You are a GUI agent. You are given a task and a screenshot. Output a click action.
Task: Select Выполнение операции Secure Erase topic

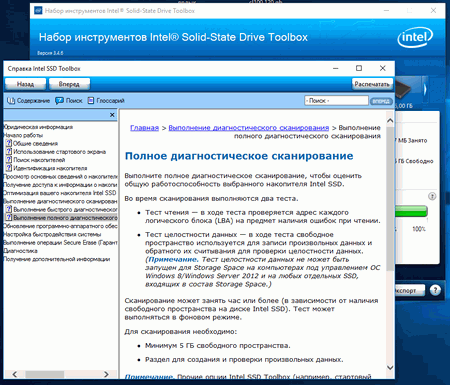60,243
